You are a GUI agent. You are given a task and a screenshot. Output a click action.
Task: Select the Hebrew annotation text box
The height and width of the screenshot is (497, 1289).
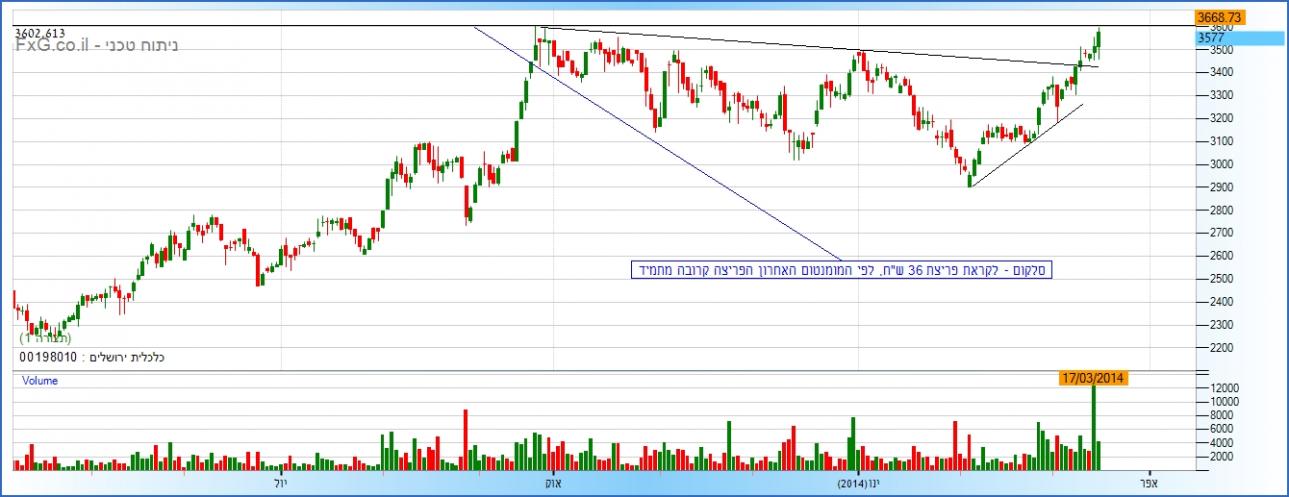[842, 270]
